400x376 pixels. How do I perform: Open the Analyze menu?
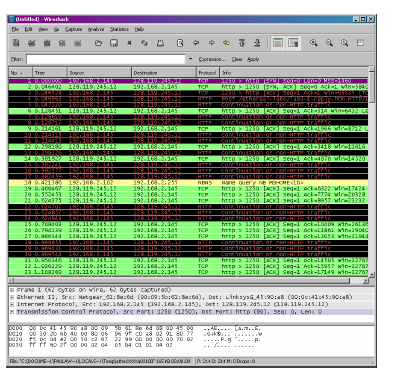[96, 29]
